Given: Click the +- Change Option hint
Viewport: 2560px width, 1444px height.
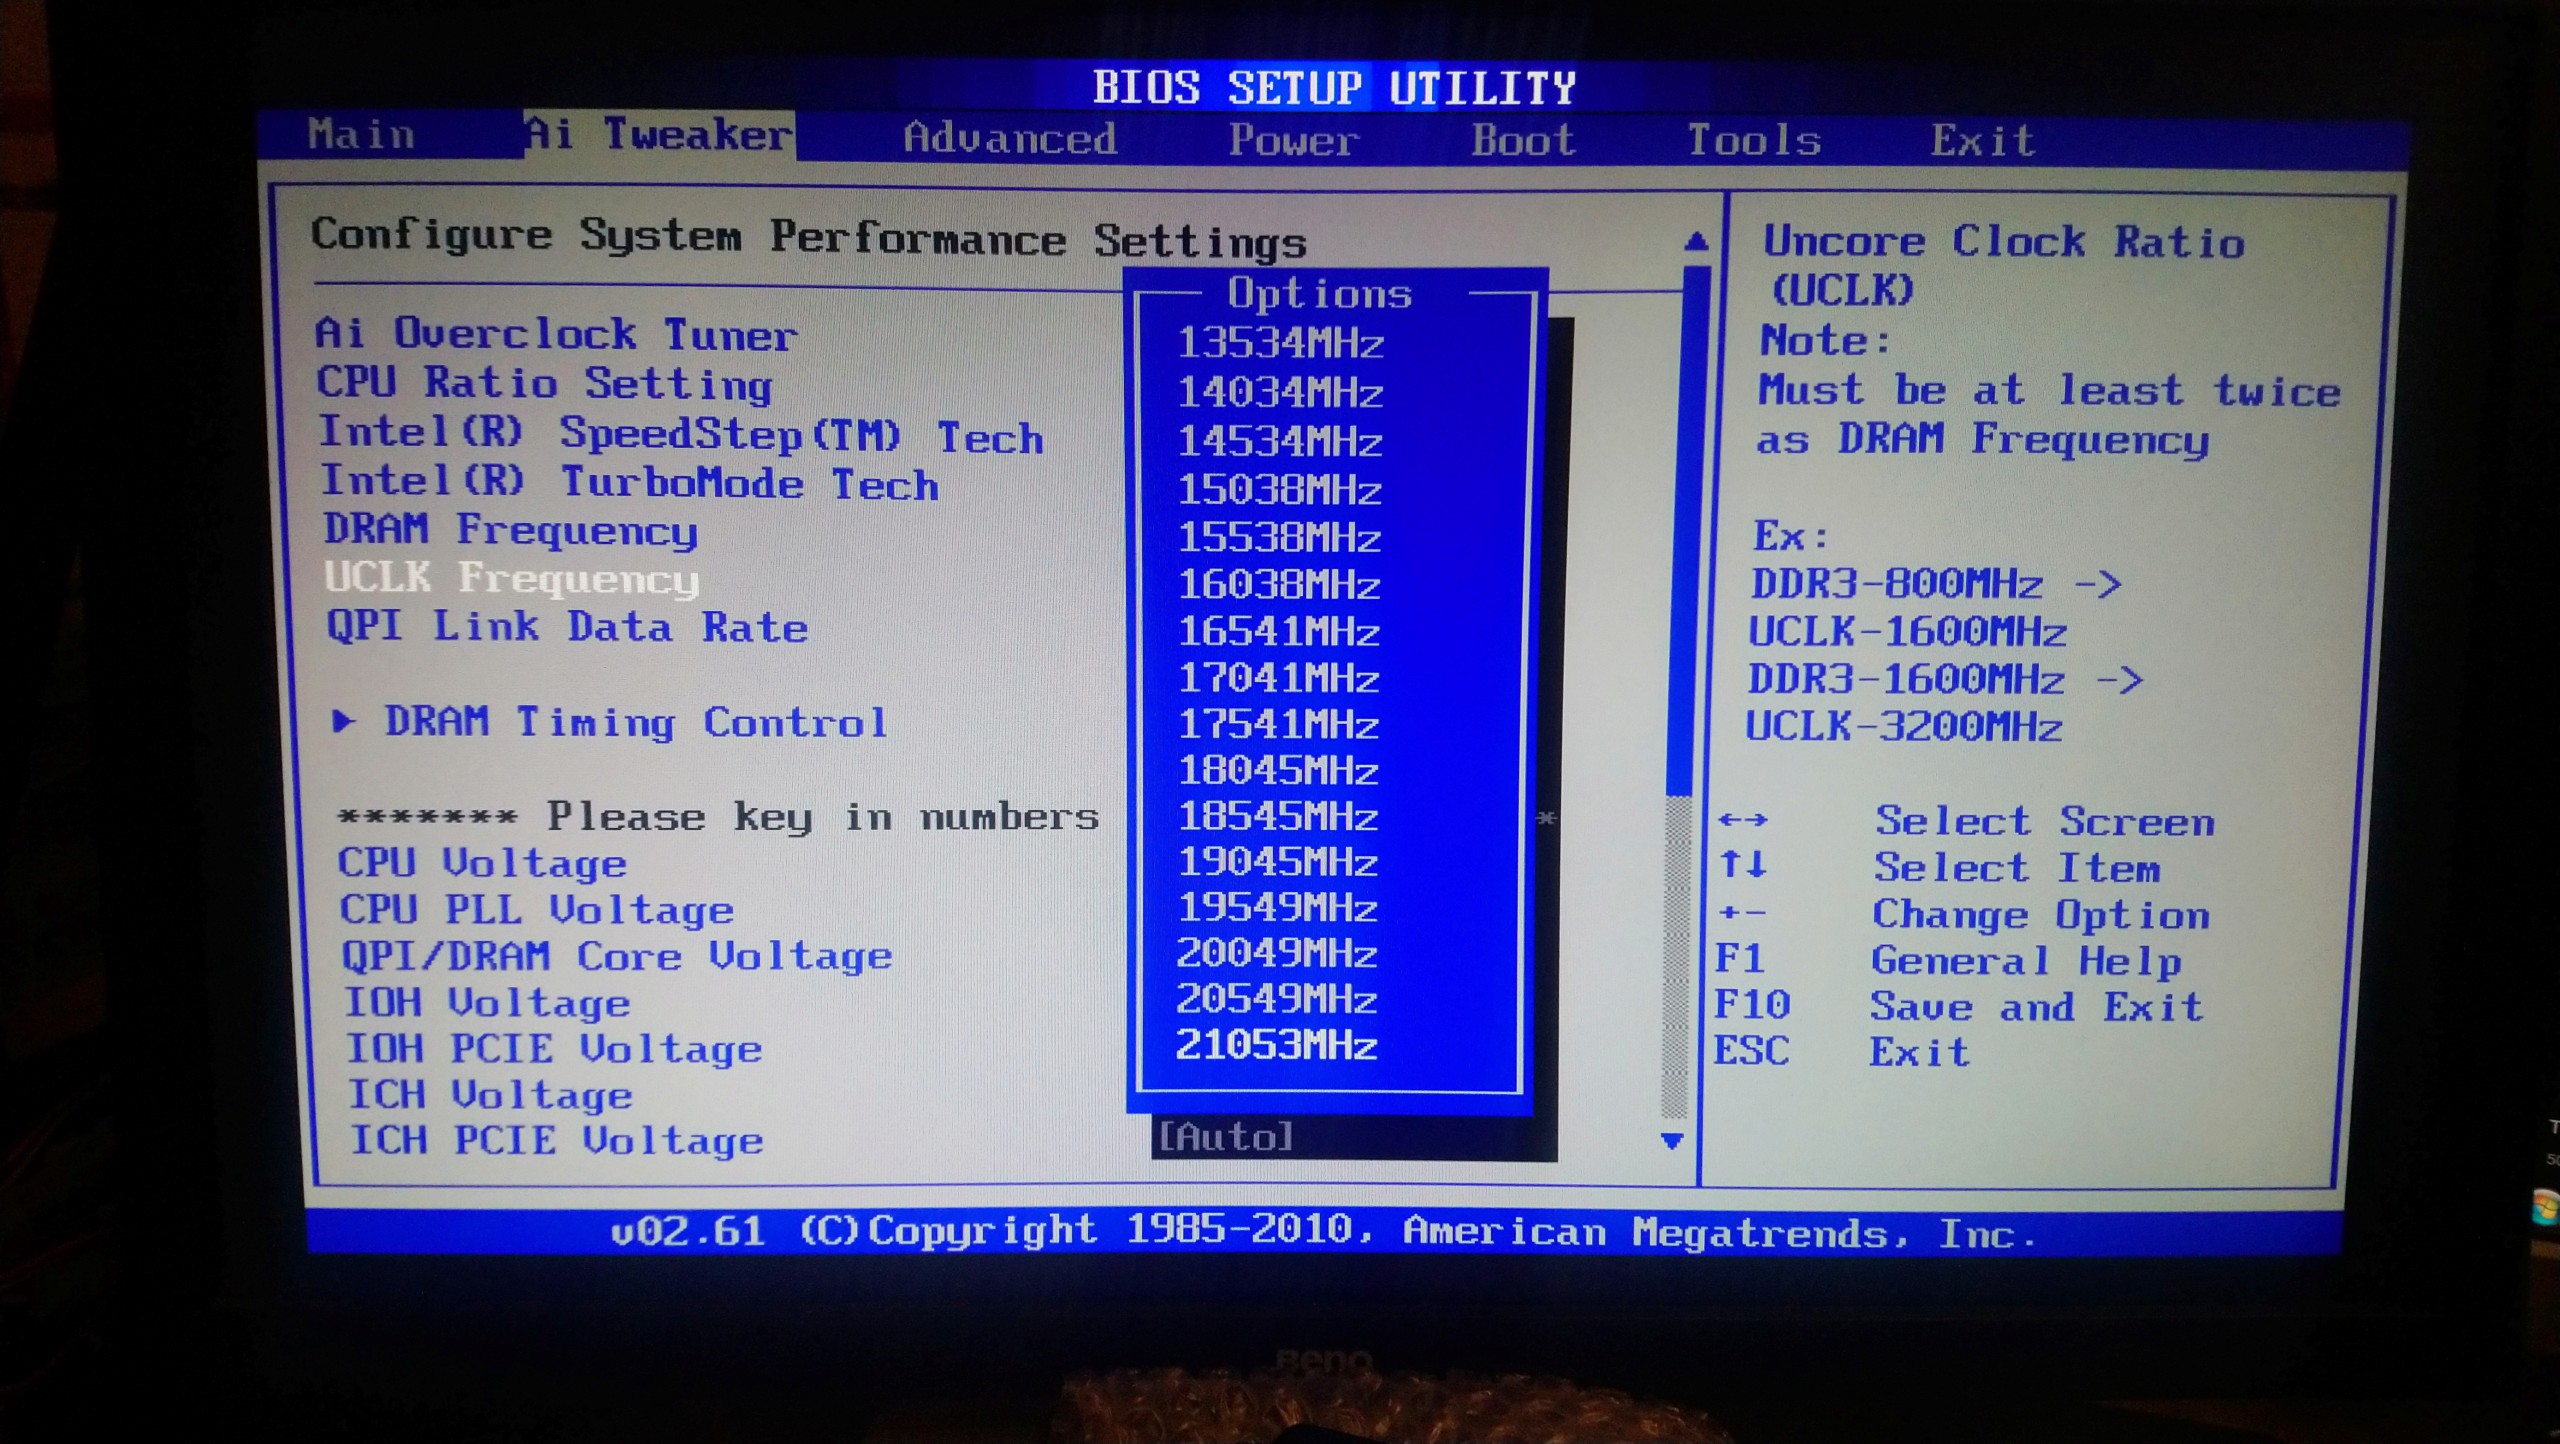Looking at the screenshot, I should pyautogui.click(x=1963, y=914).
